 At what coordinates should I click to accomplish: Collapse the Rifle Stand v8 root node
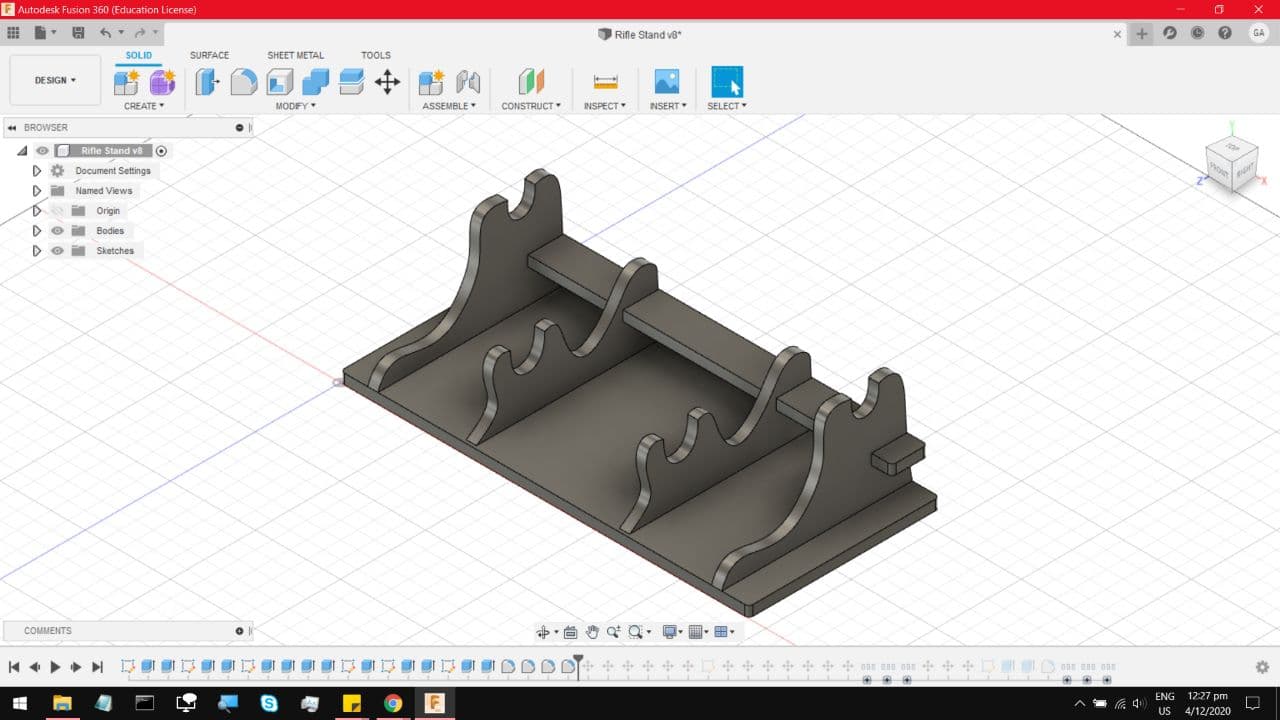click(x=22, y=151)
